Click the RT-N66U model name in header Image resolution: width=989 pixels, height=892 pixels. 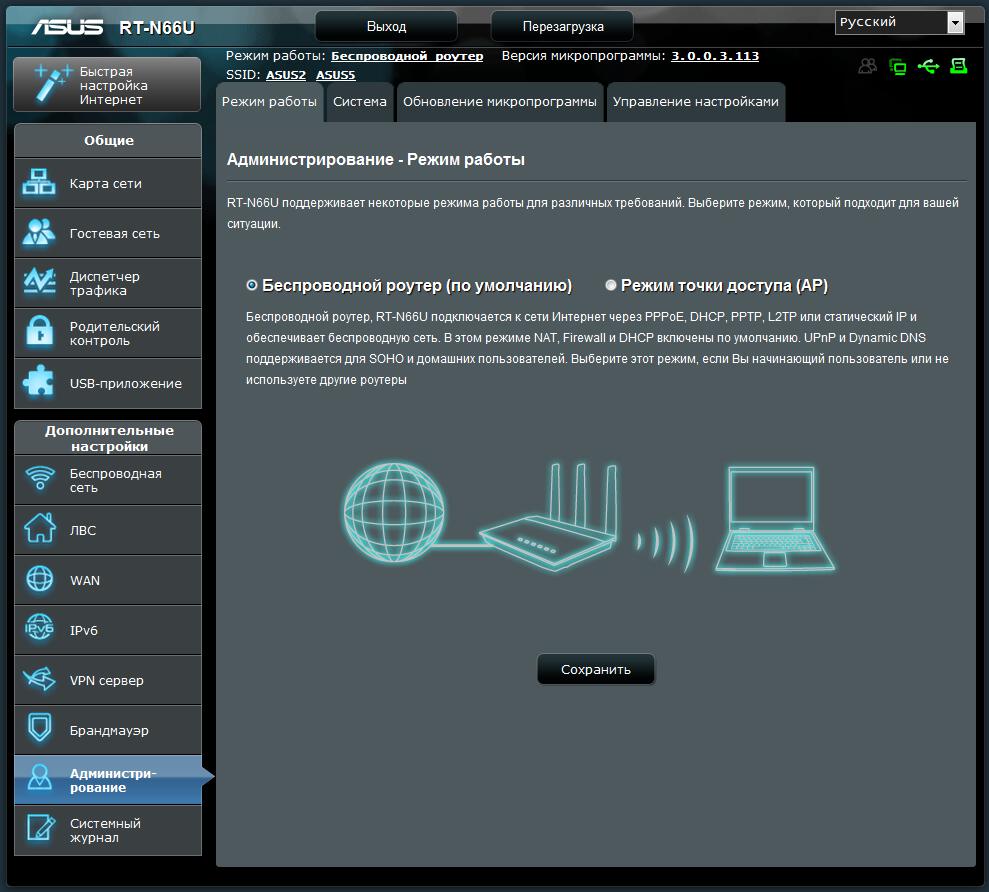(157, 28)
